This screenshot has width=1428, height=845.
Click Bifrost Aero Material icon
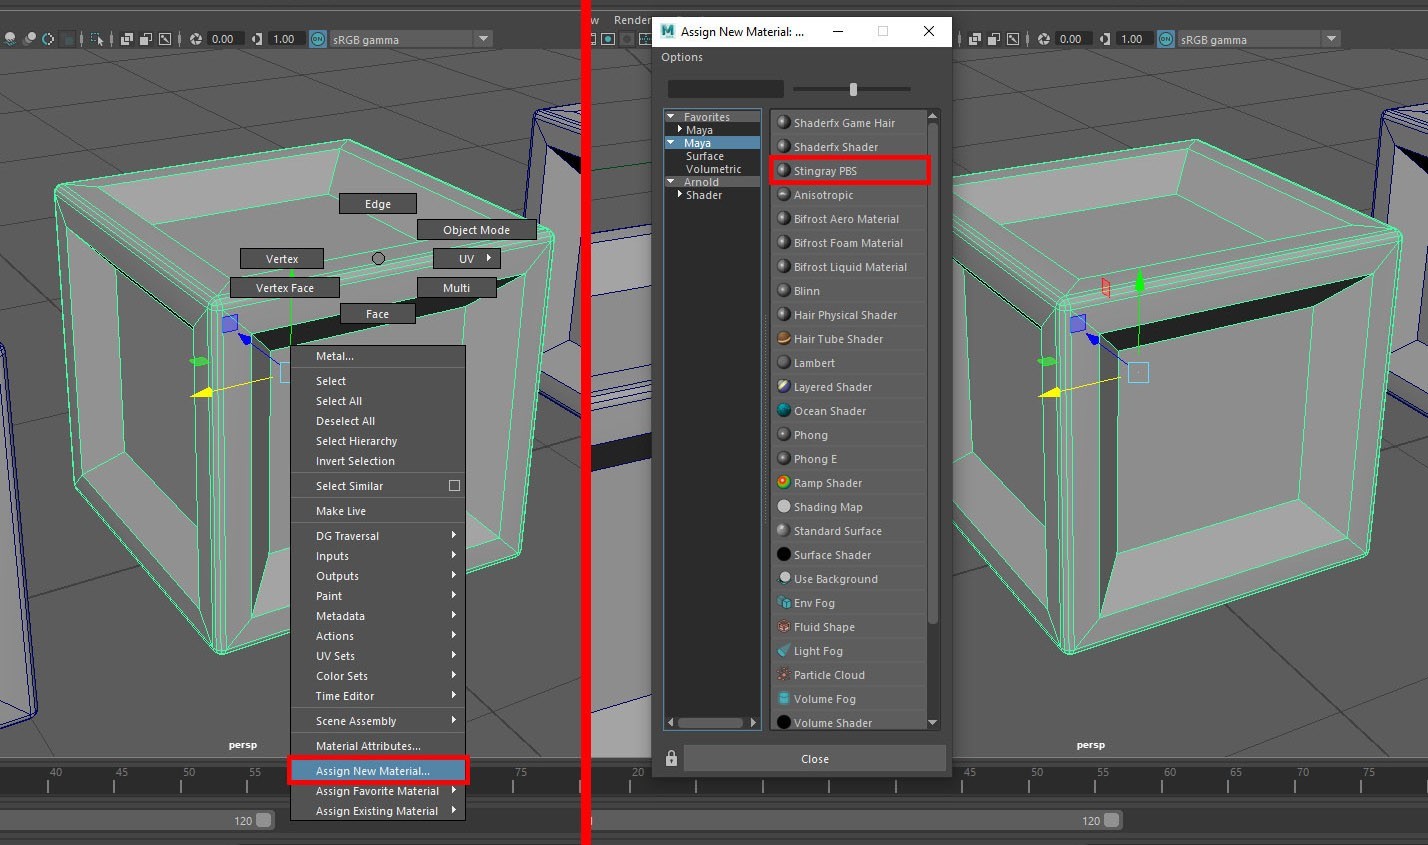tap(784, 218)
